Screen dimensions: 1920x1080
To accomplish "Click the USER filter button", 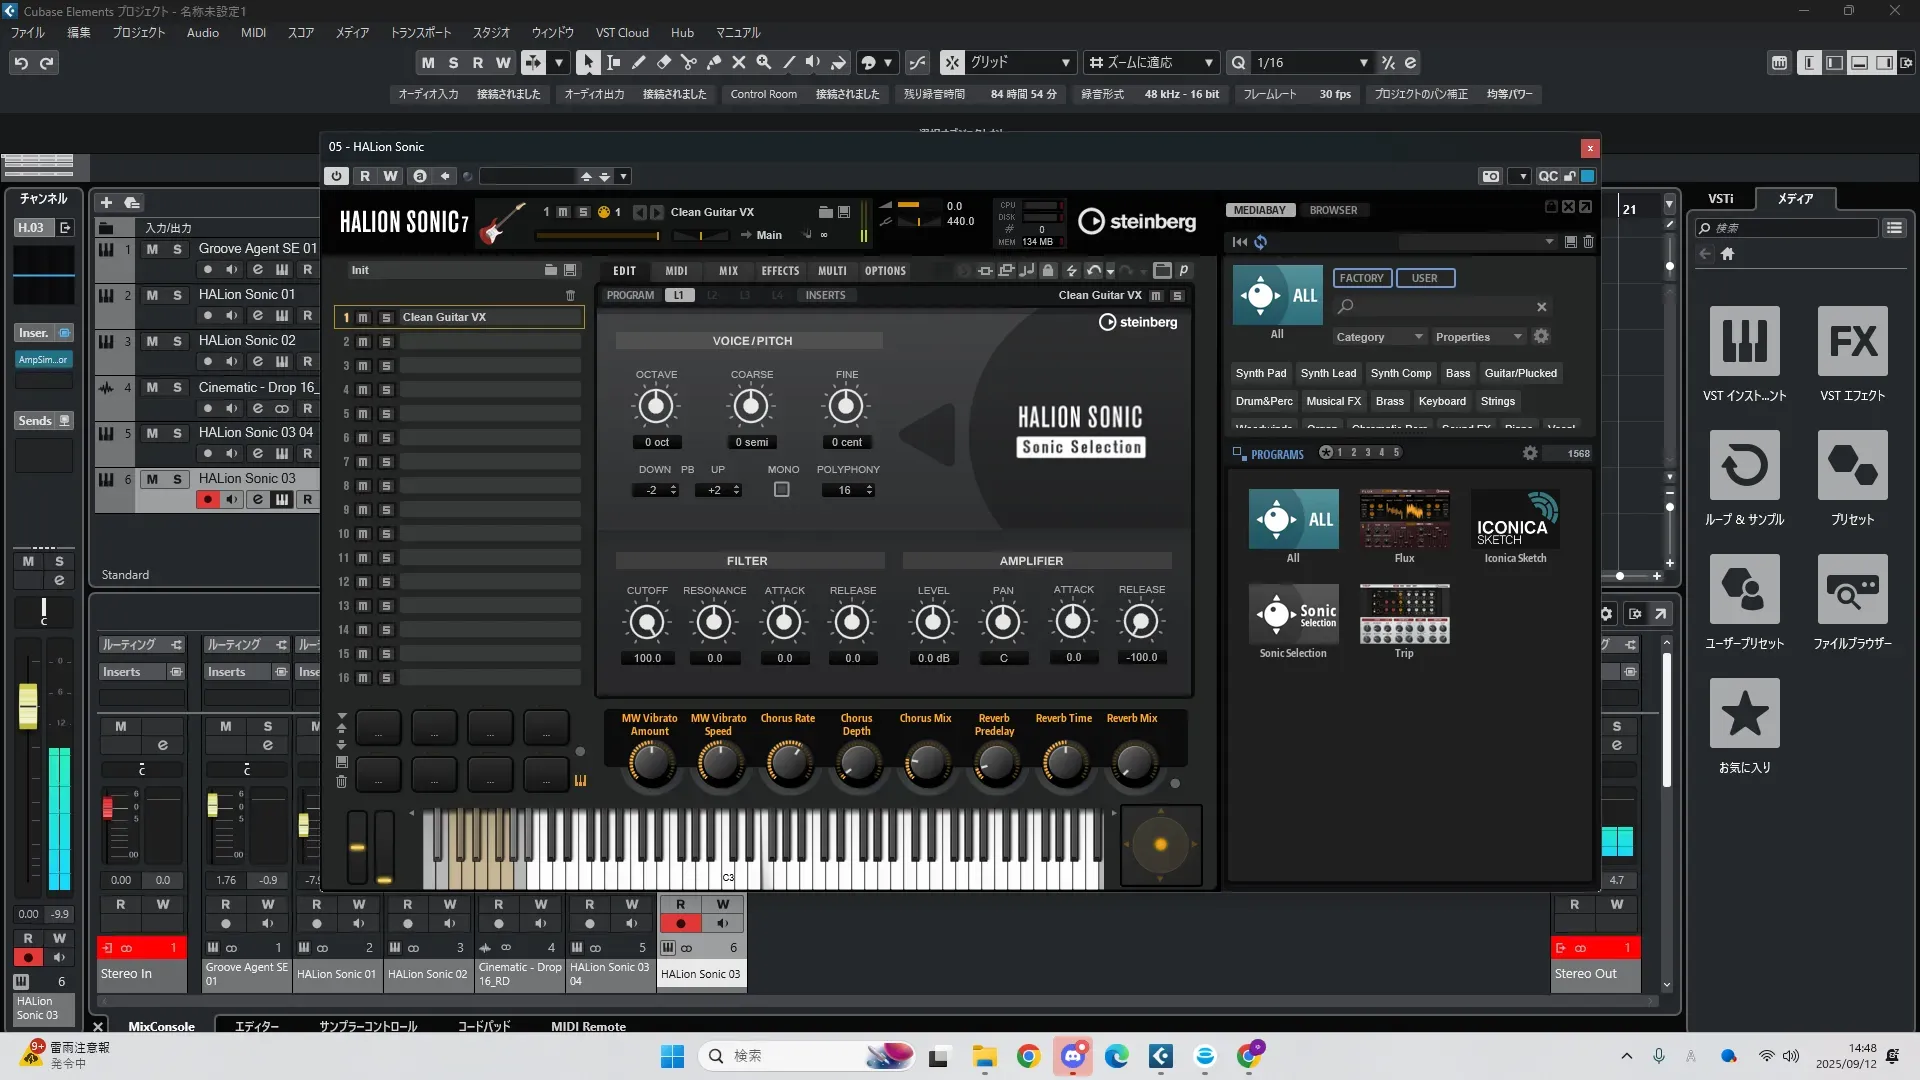I will 1424,278.
